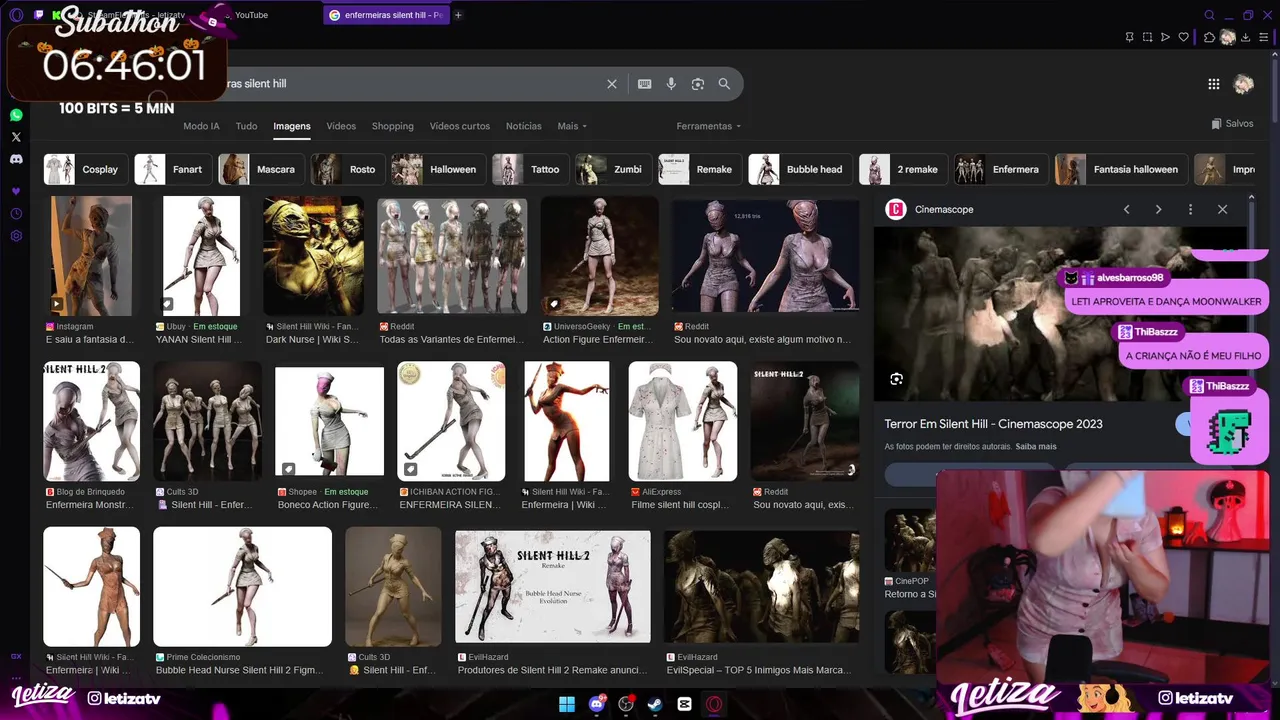Open browsing history from the sidebar clock
1280x720 pixels.
16,214
